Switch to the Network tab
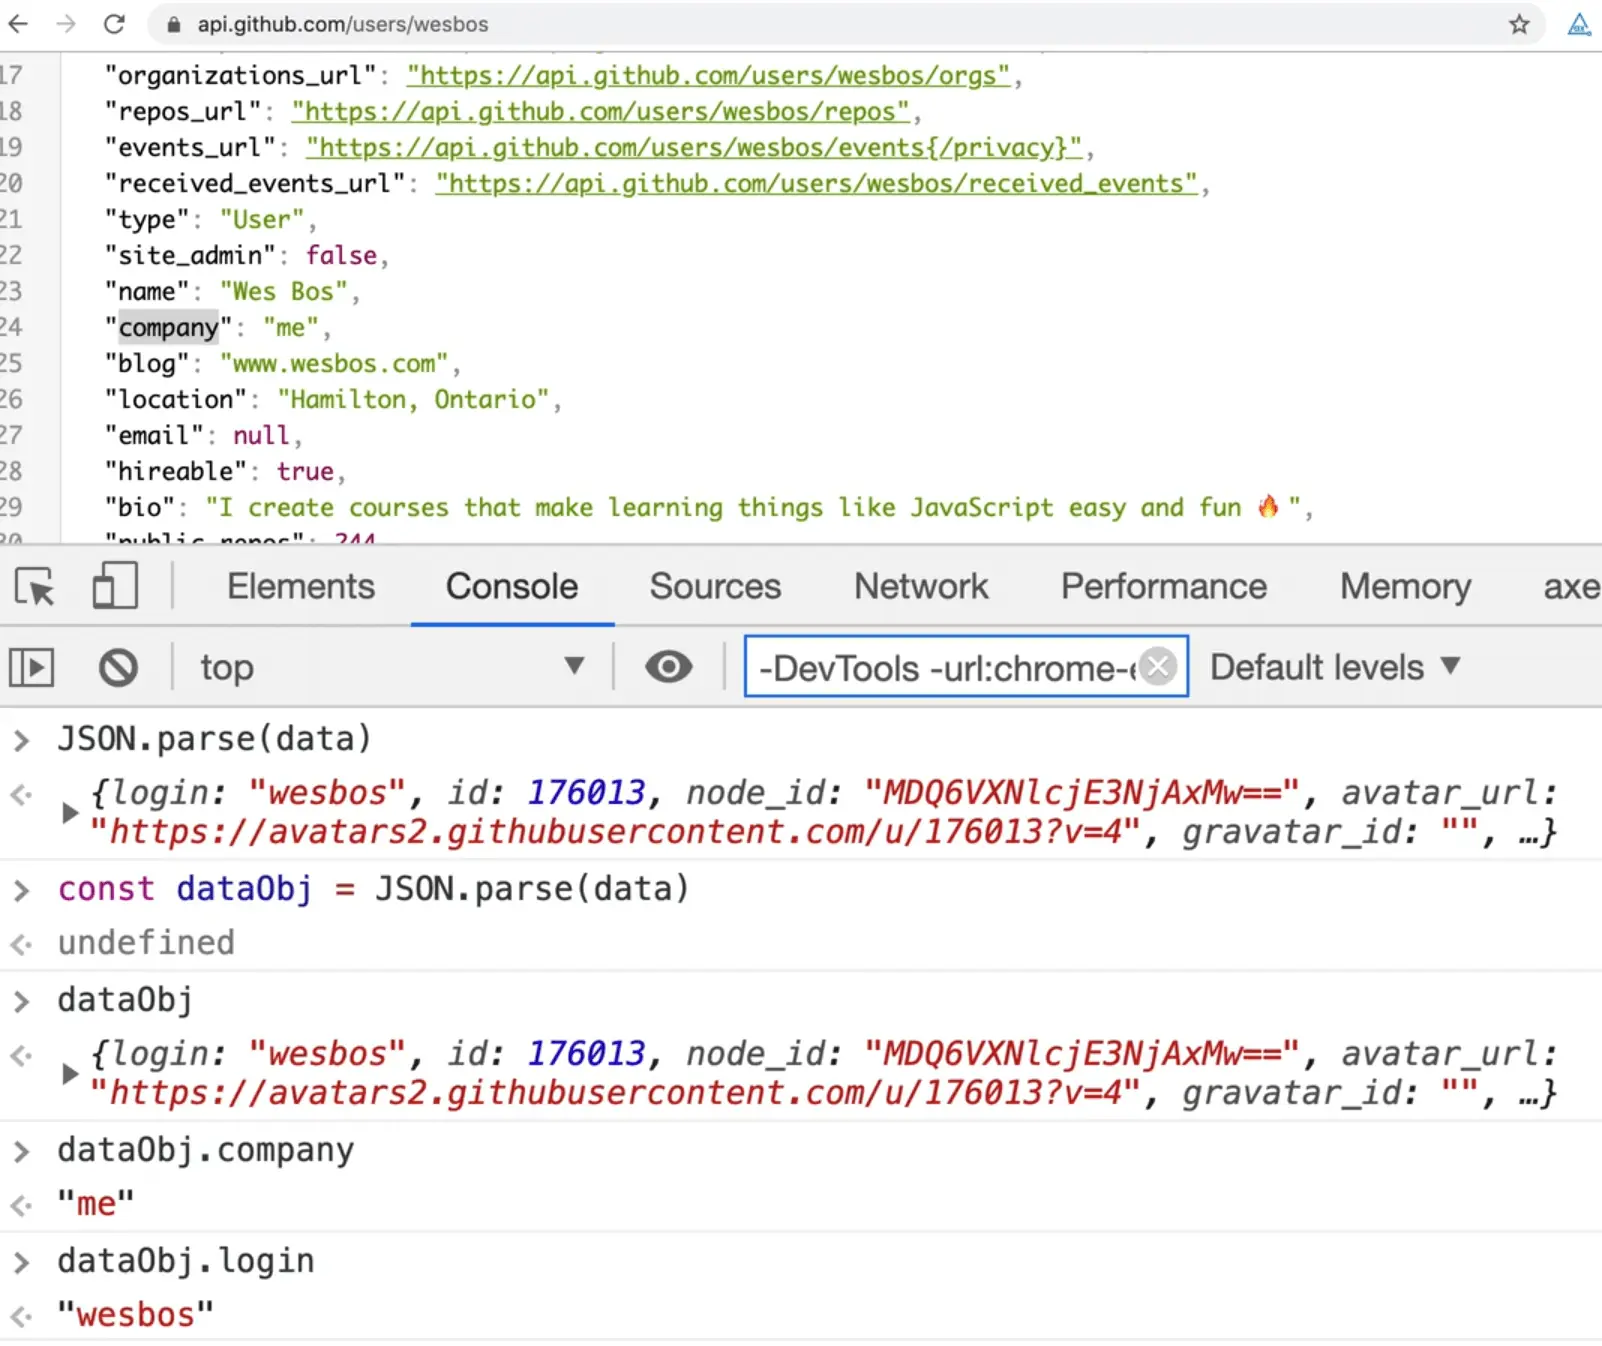Image resolution: width=1602 pixels, height=1346 pixels. pyautogui.click(x=920, y=587)
